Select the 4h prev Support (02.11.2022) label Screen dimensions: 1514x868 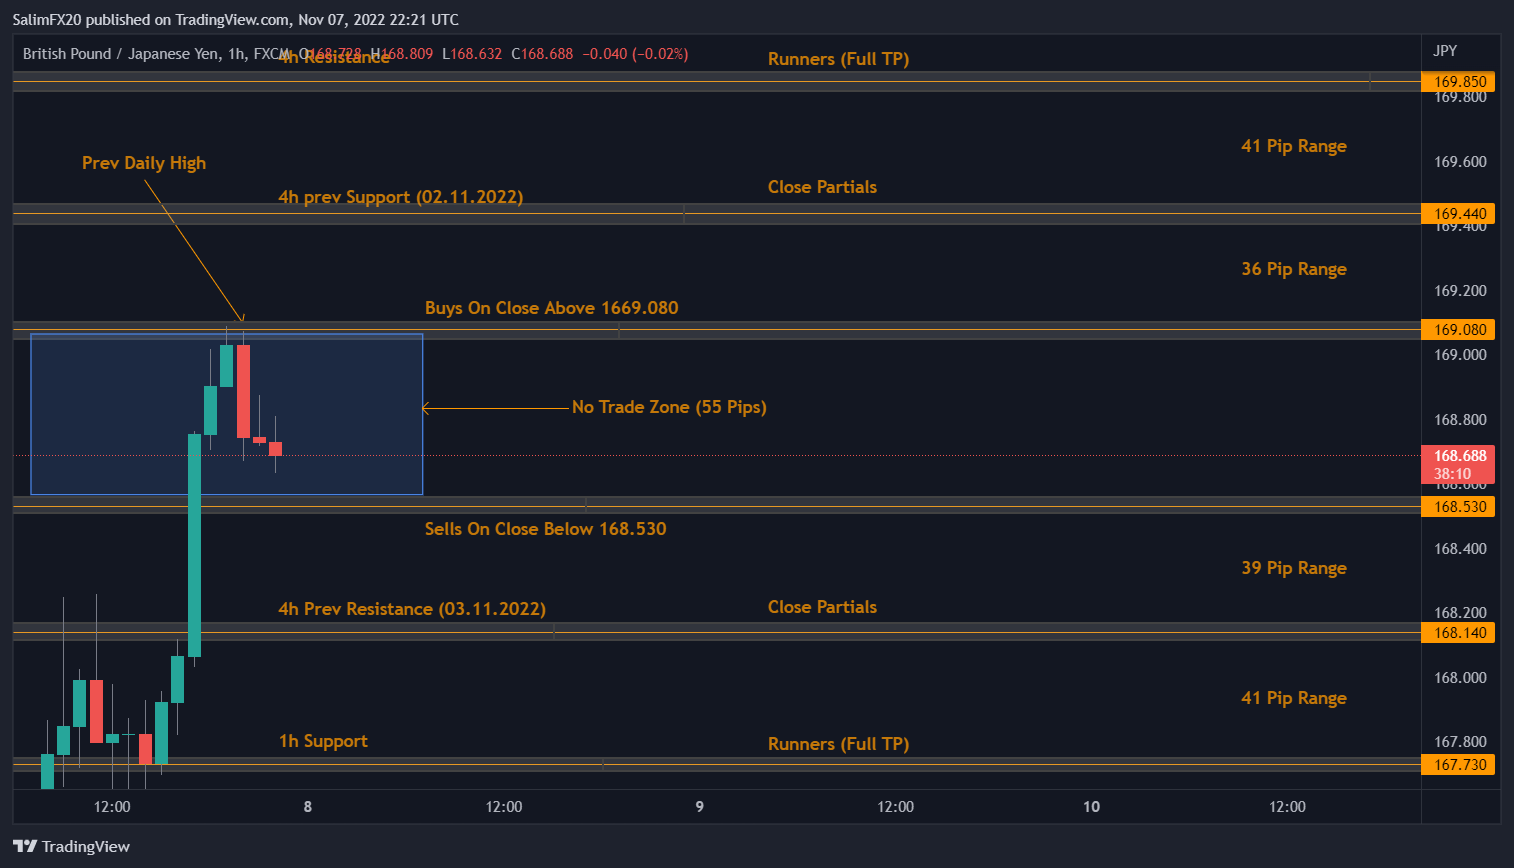[400, 197]
